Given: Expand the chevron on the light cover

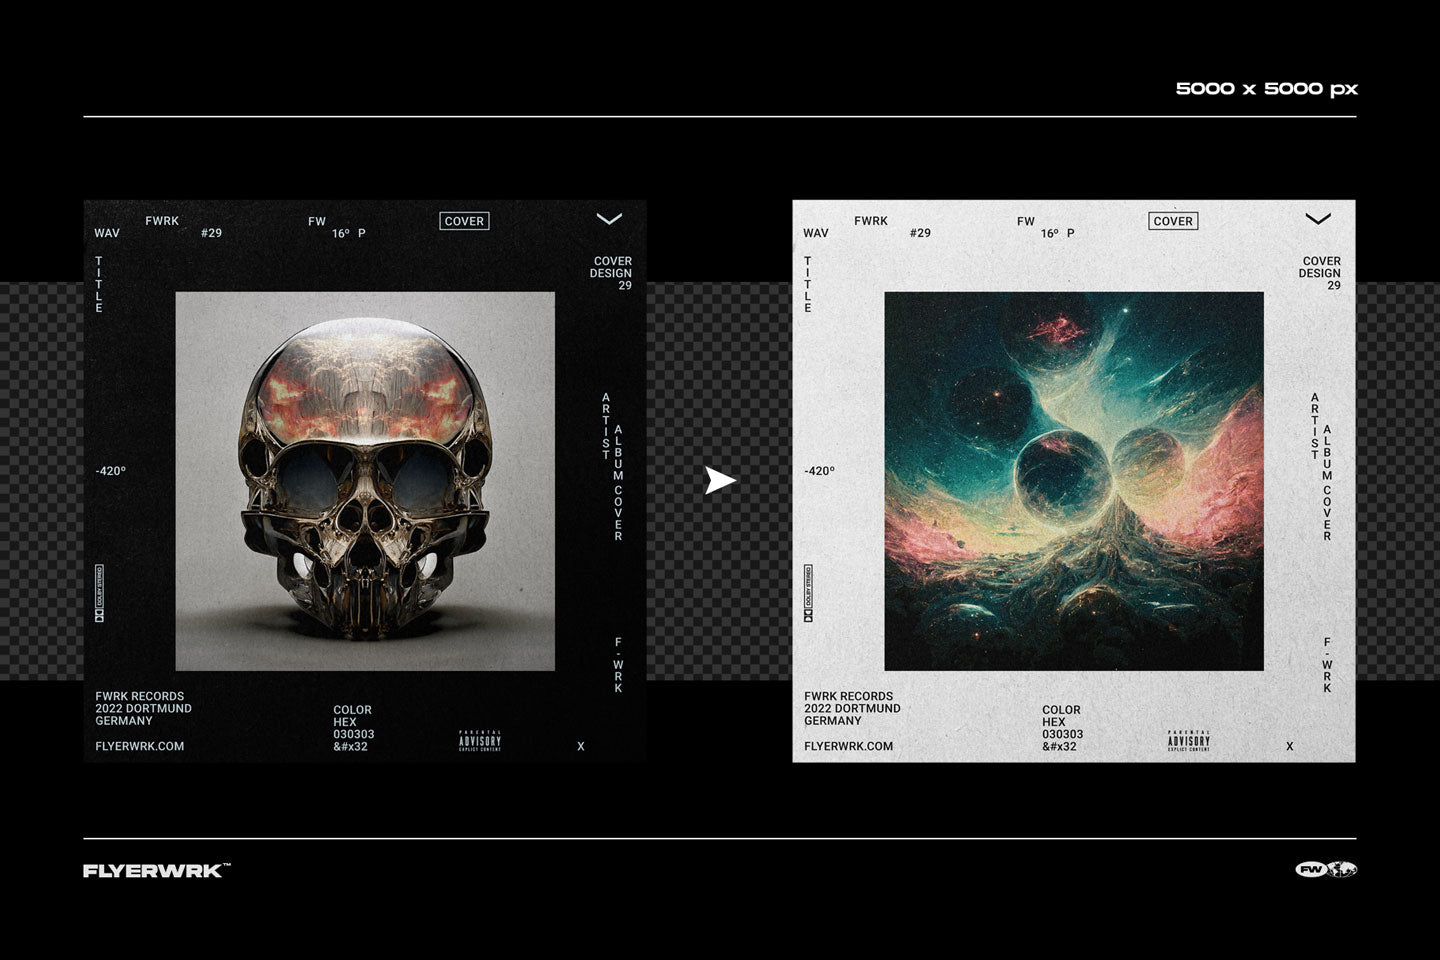Looking at the screenshot, I should pos(1318,219).
